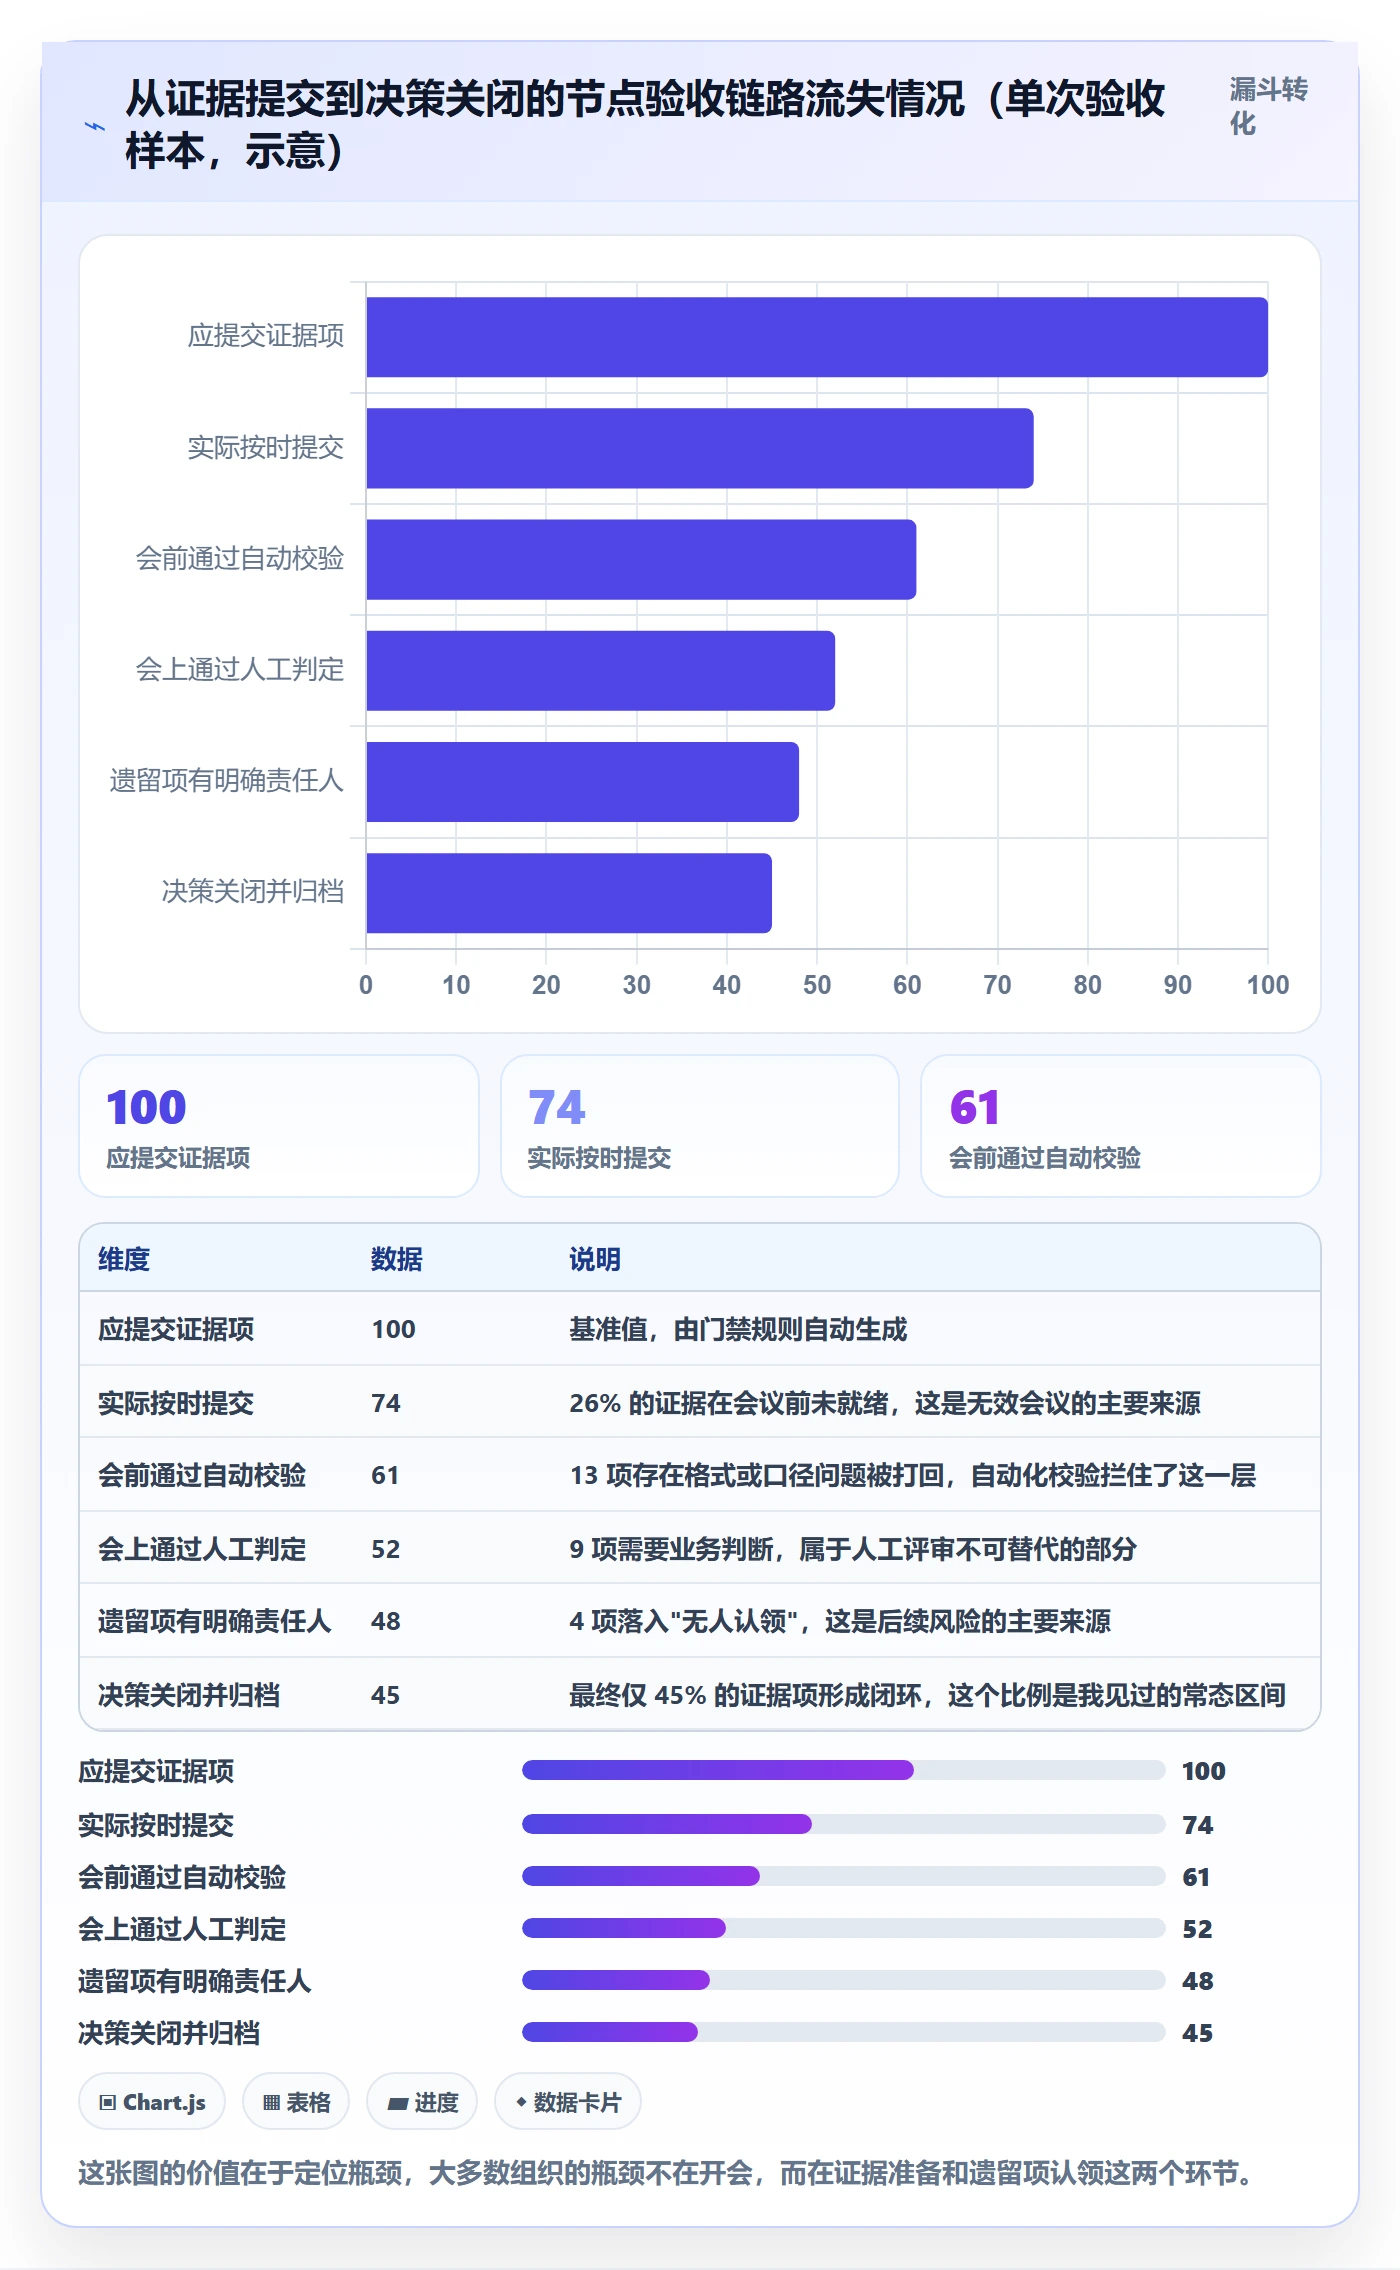
Task: Click the lightning bolt icon beside the title
Action: point(95,126)
